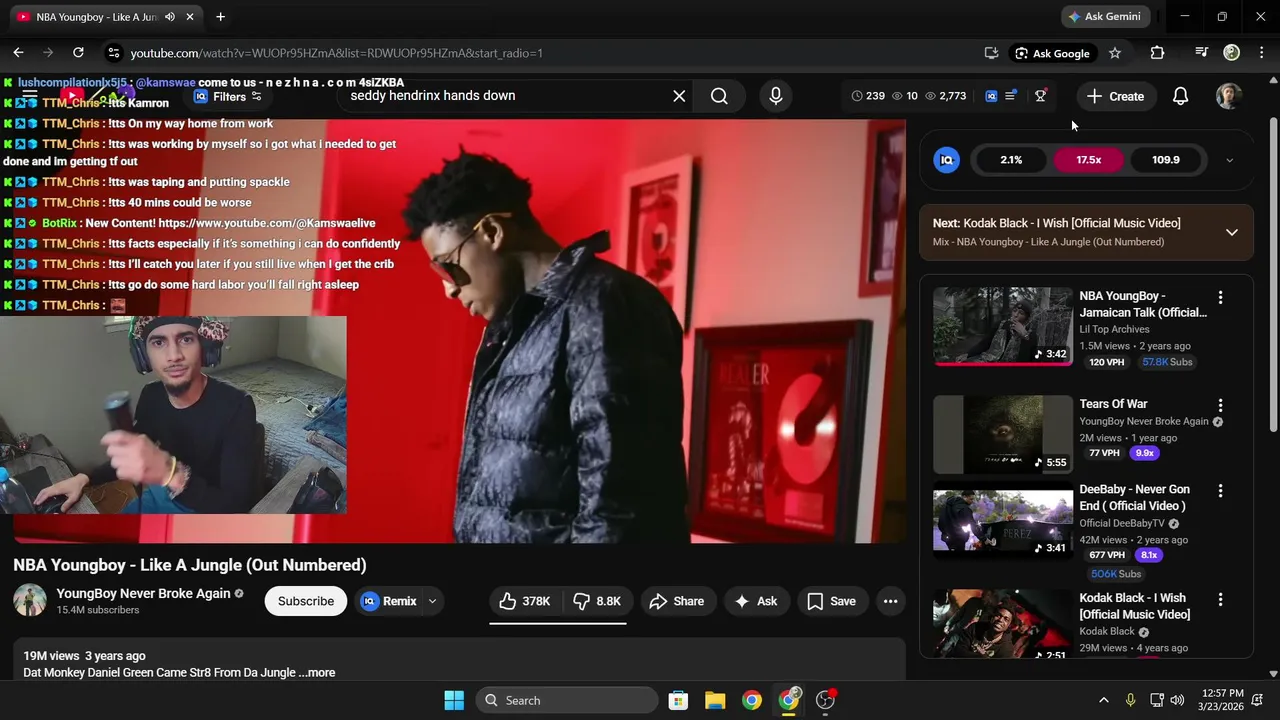Click the Ask button

pos(756,601)
